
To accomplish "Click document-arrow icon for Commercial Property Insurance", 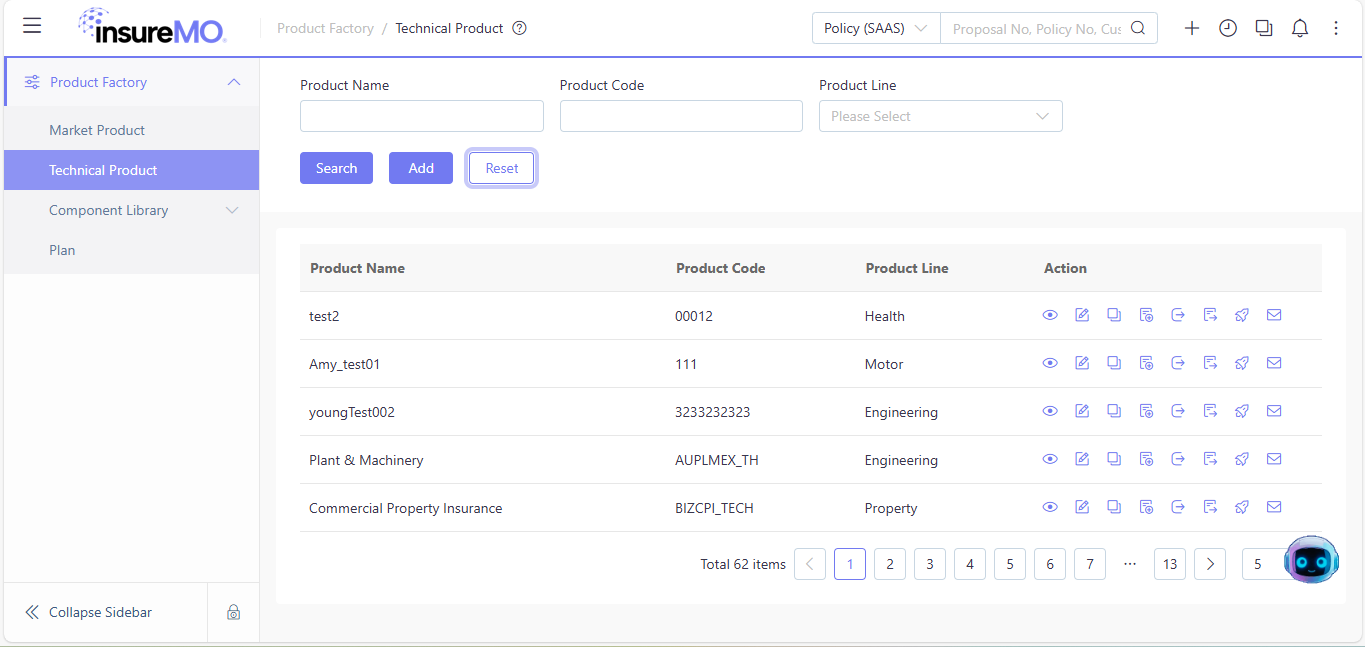I will coord(1210,507).
